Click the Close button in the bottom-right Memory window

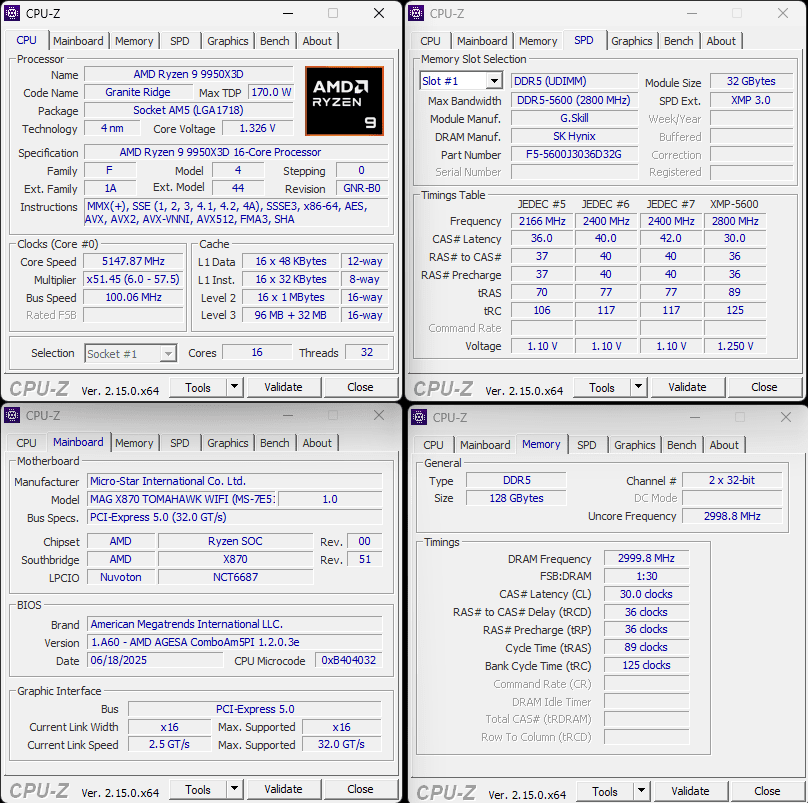[x=767, y=791]
